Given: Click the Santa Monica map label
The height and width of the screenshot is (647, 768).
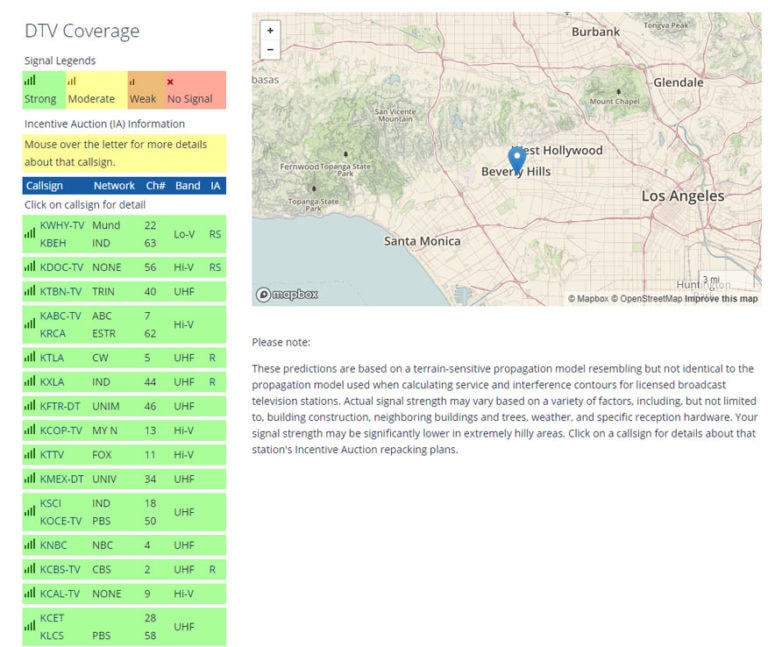Looking at the screenshot, I should pyautogui.click(x=422, y=241).
